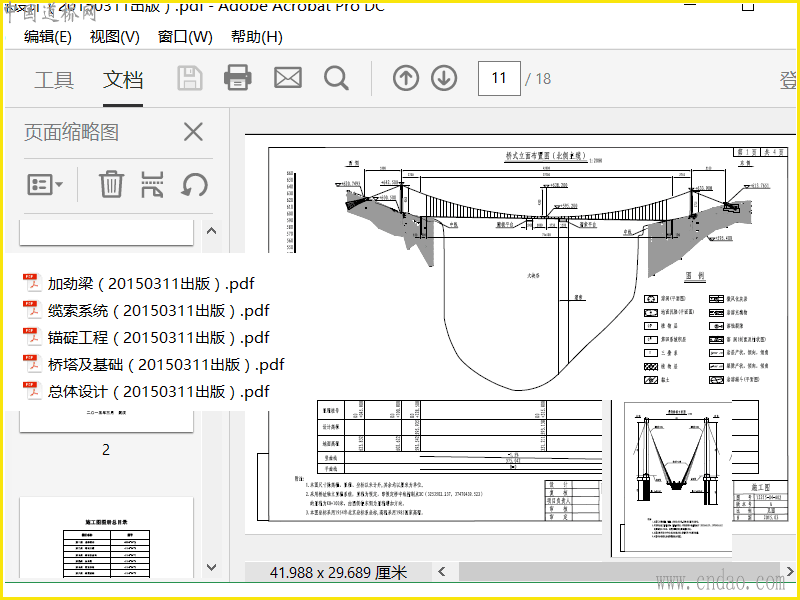Open the page insert/extract icon
Viewport: 800px width, 600px height.
(x=152, y=184)
